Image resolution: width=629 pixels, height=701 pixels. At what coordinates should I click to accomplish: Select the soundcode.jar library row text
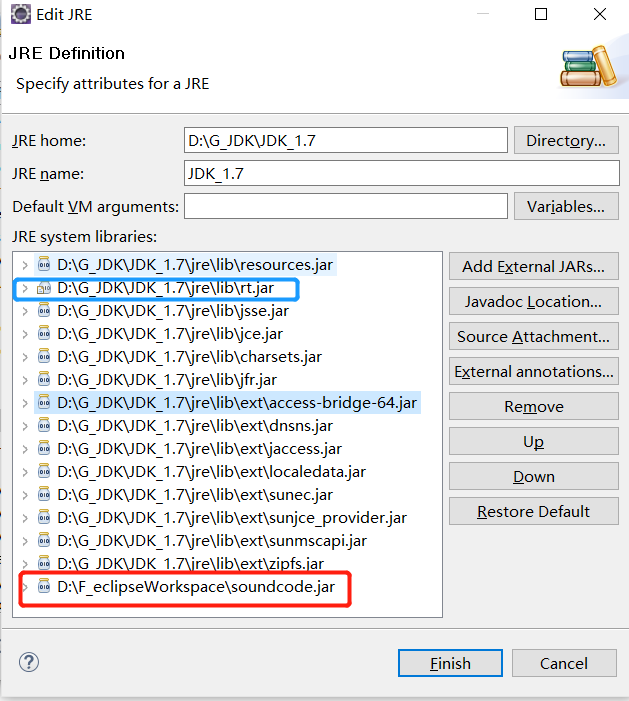click(196, 587)
